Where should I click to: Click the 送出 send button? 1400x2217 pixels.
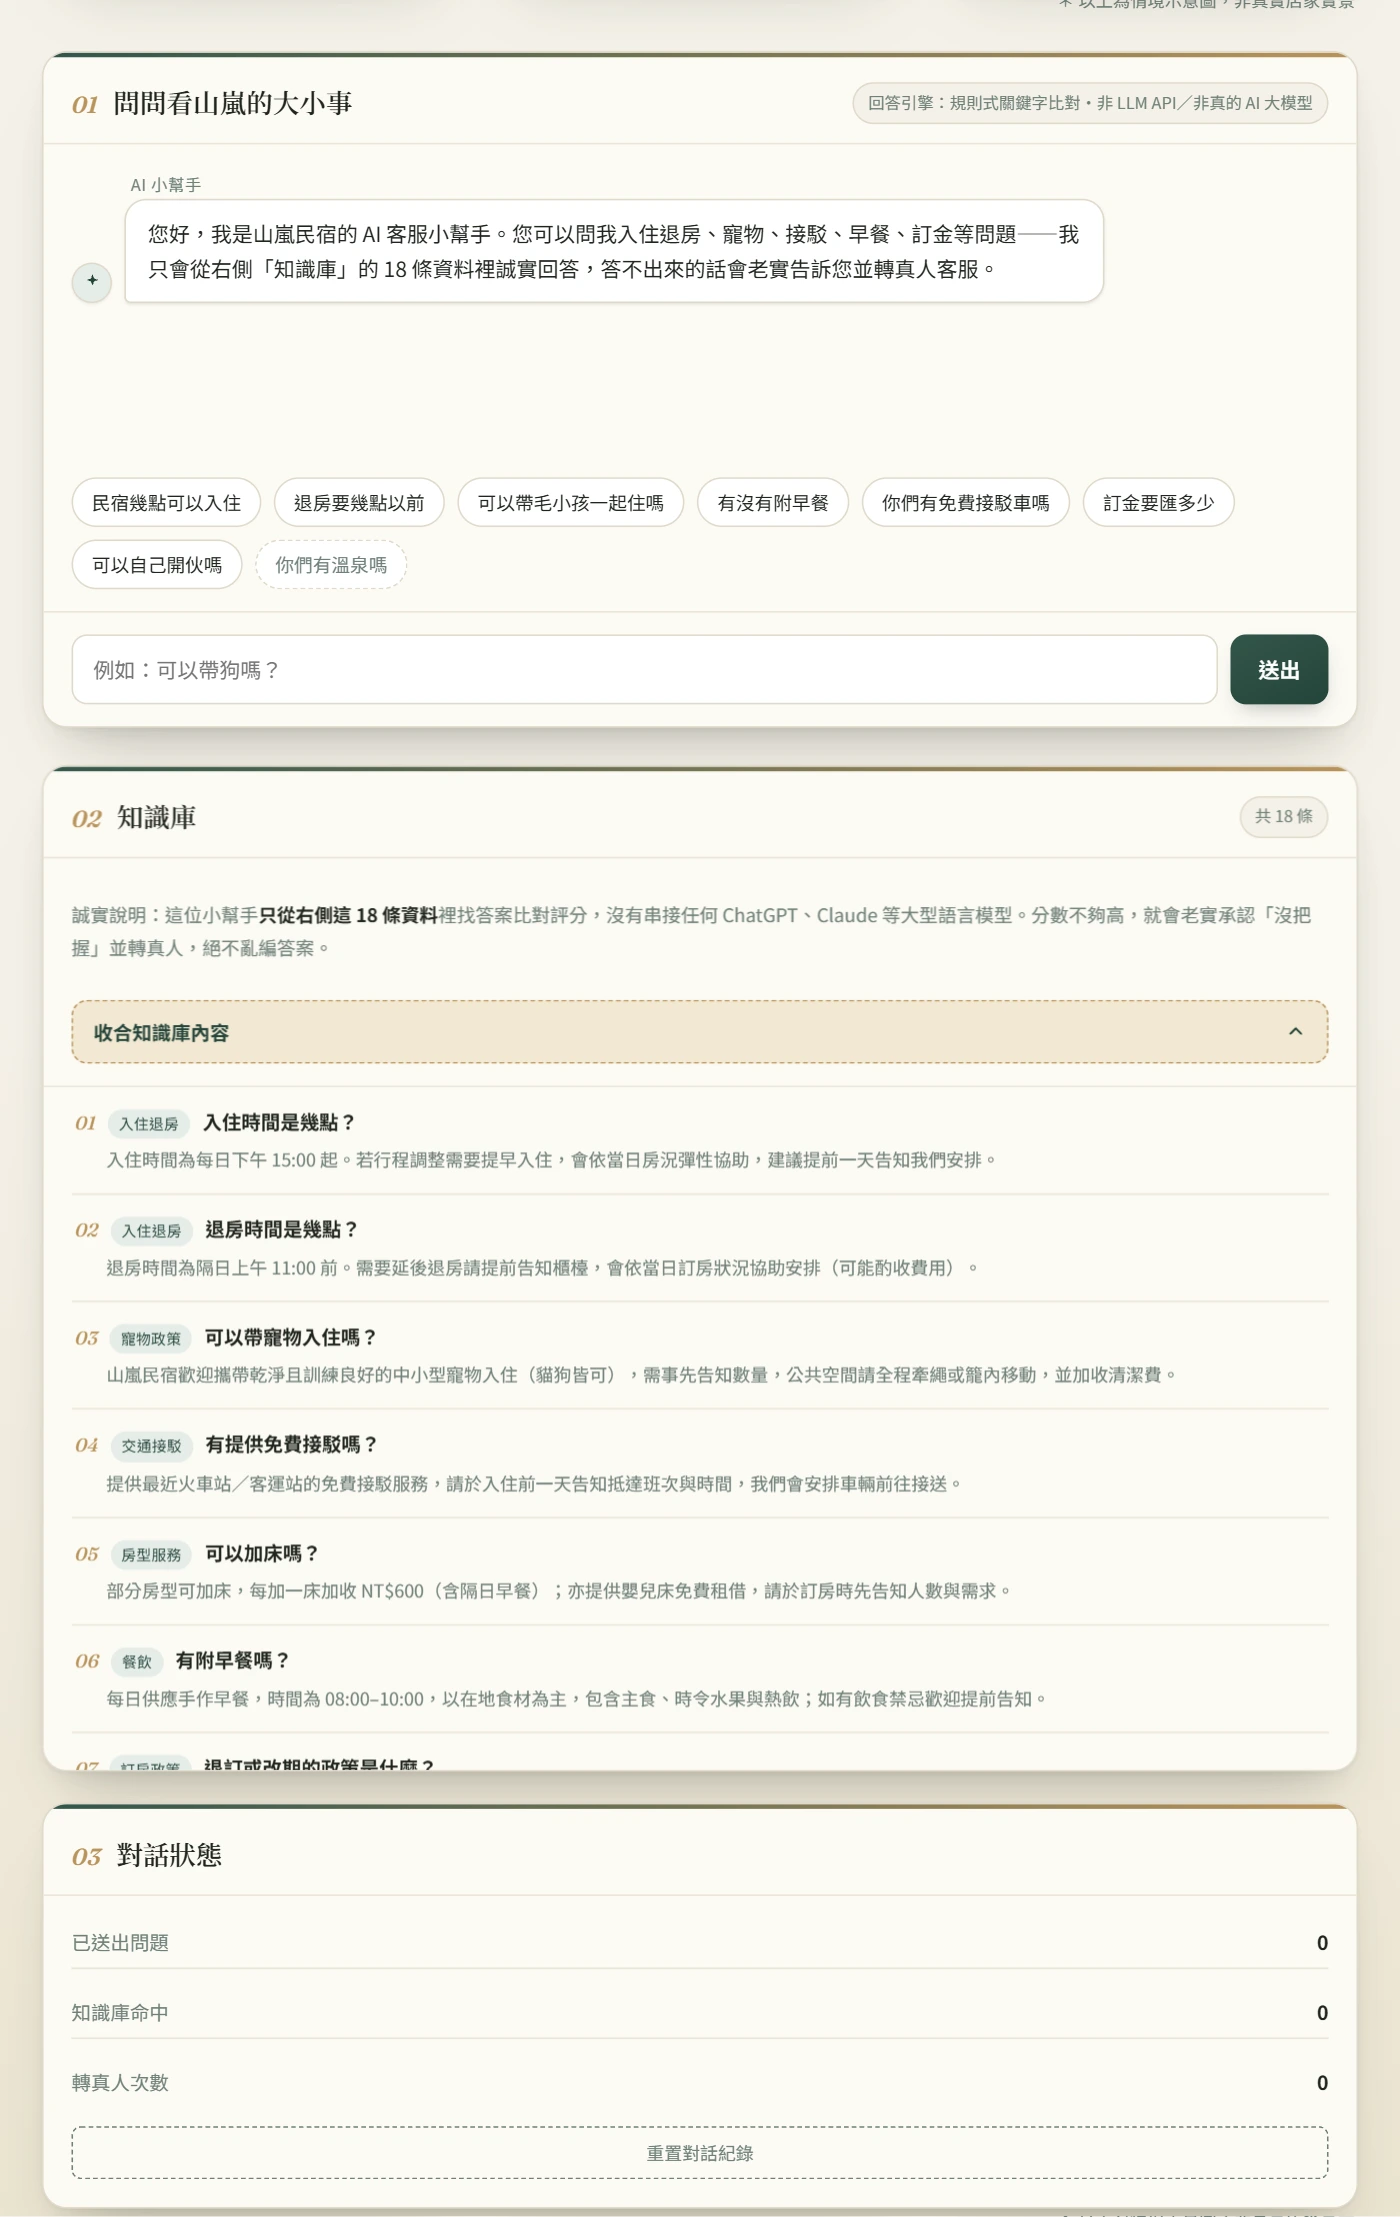coord(1279,669)
